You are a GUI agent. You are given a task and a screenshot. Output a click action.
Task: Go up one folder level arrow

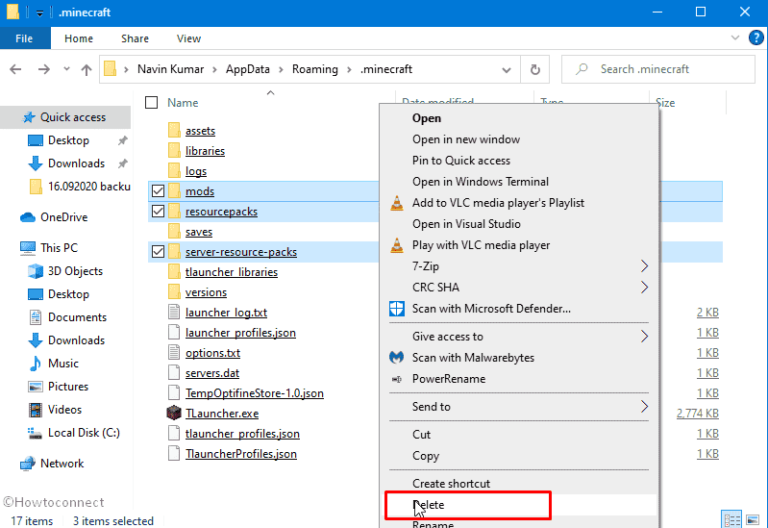pos(86,70)
